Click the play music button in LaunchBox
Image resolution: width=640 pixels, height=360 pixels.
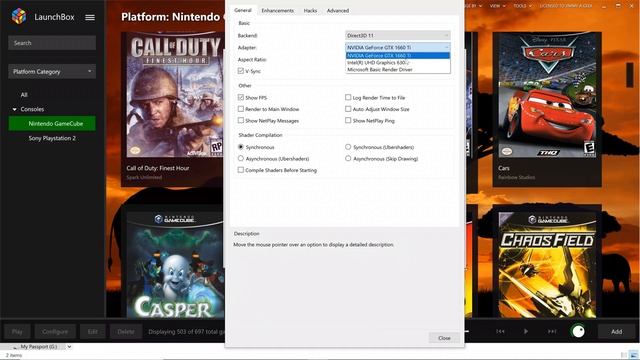526,331
